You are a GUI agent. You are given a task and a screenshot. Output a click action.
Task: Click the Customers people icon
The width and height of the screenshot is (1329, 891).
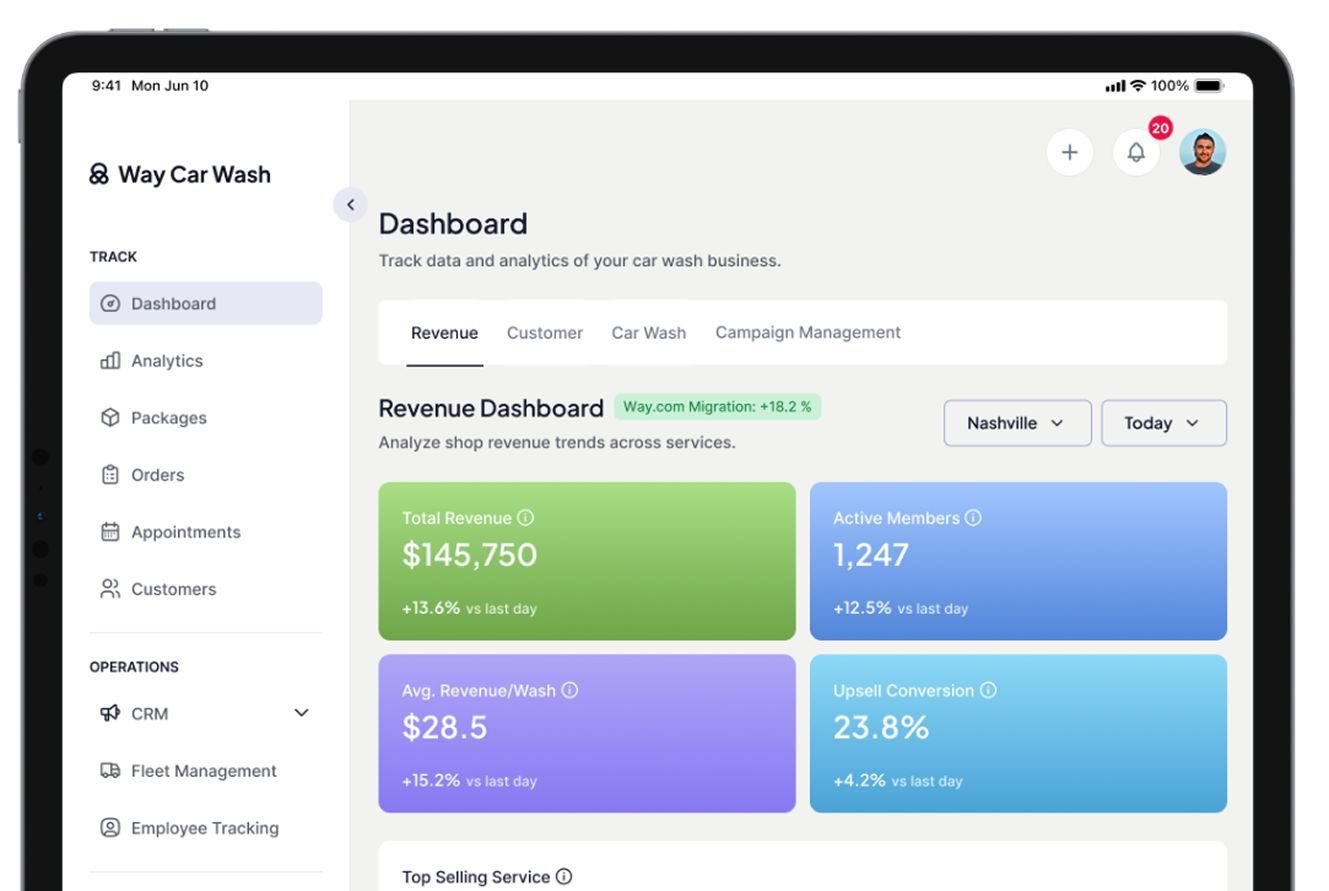click(111, 589)
